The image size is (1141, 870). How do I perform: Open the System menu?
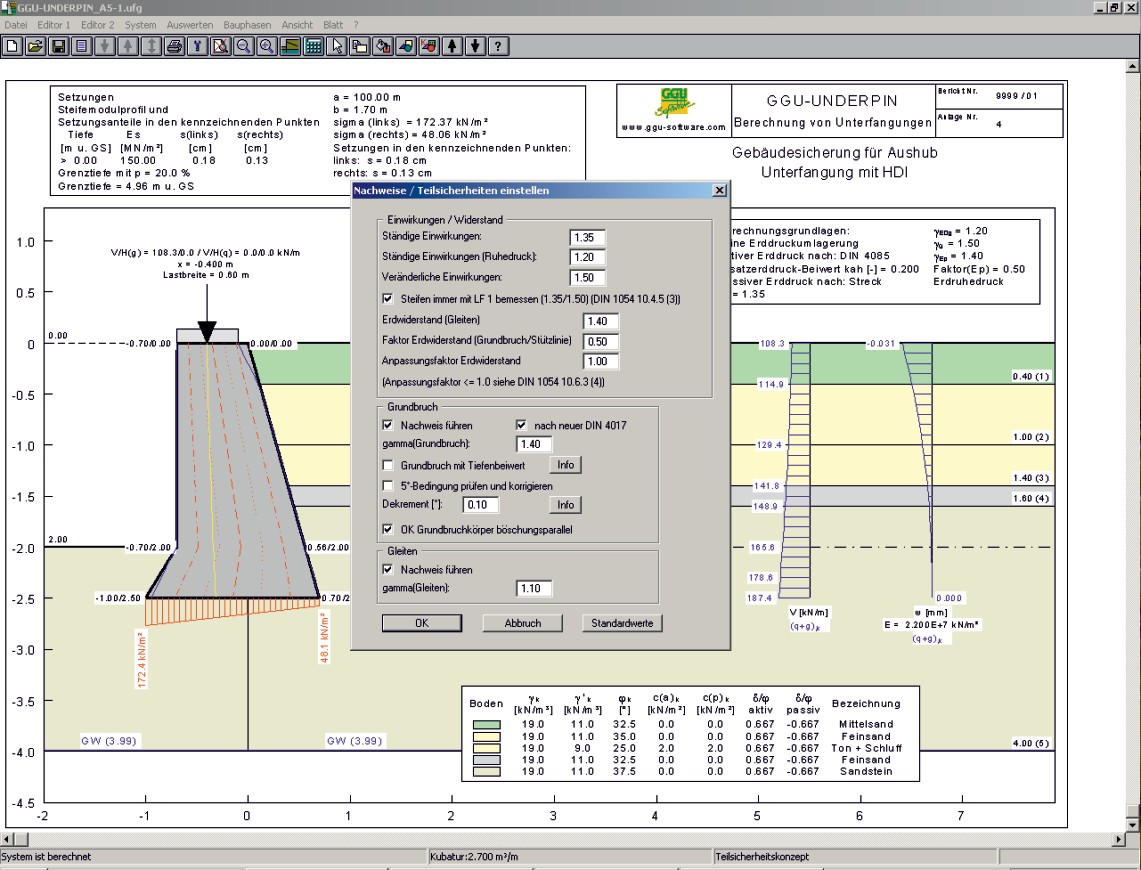pos(140,25)
